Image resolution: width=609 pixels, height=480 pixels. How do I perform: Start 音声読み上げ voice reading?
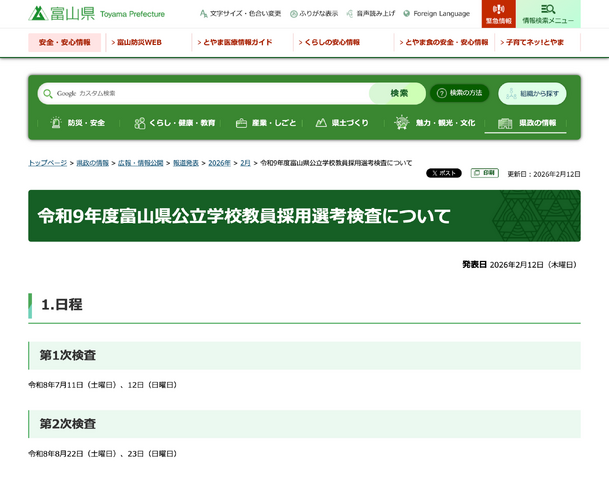point(371,14)
